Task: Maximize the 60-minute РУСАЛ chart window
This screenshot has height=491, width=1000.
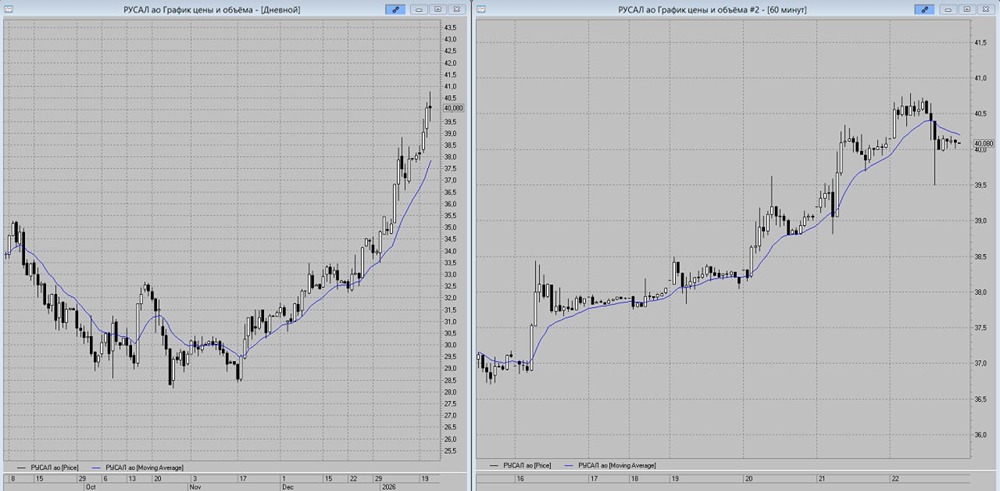Action: 967,10
